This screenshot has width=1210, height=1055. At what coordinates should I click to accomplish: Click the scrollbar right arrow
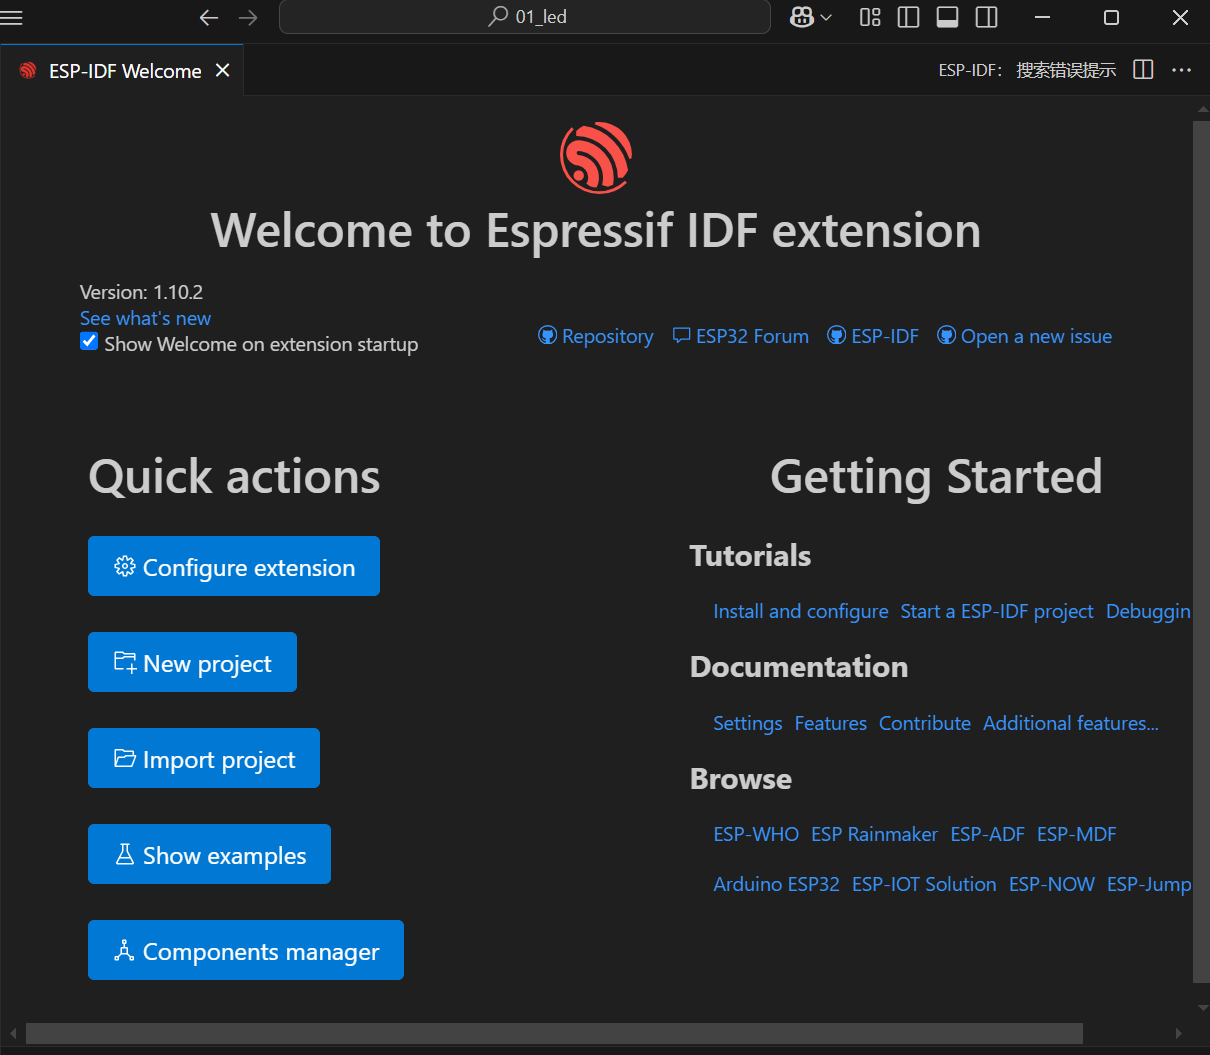pyautogui.click(x=1179, y=1033)
